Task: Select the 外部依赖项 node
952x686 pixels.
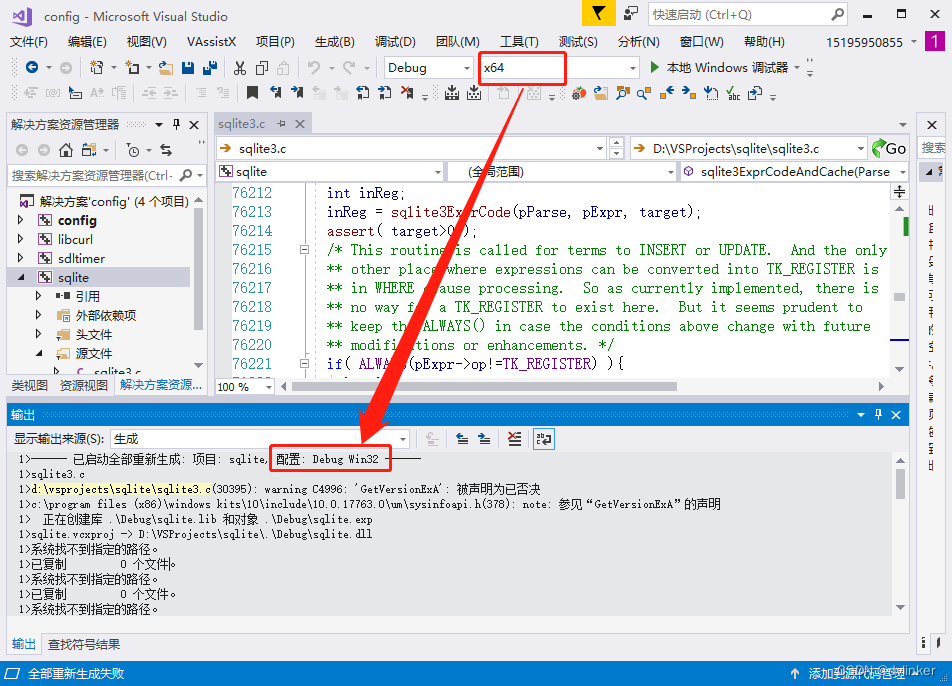Action: click(x=105, y=315)
